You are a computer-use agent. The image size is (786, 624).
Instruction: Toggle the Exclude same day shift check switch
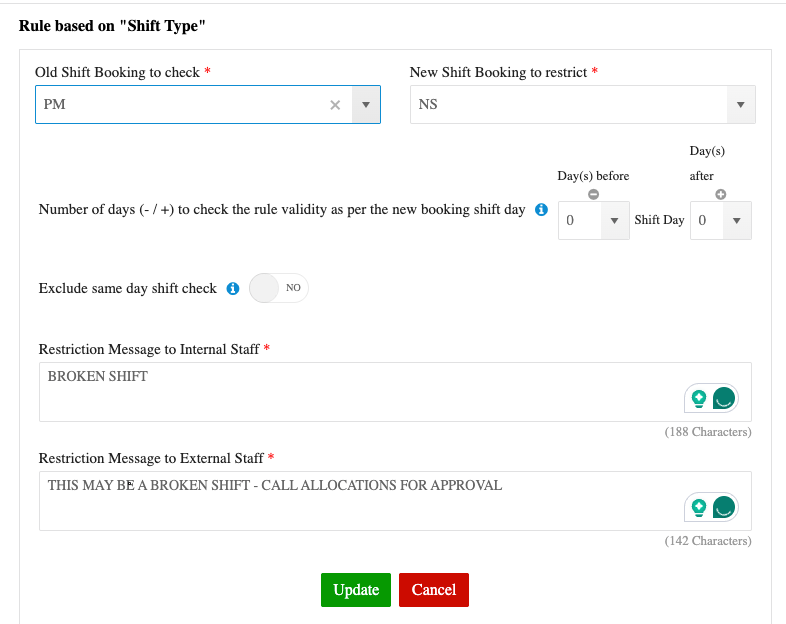pyautogui.click(x=278, y=288)
